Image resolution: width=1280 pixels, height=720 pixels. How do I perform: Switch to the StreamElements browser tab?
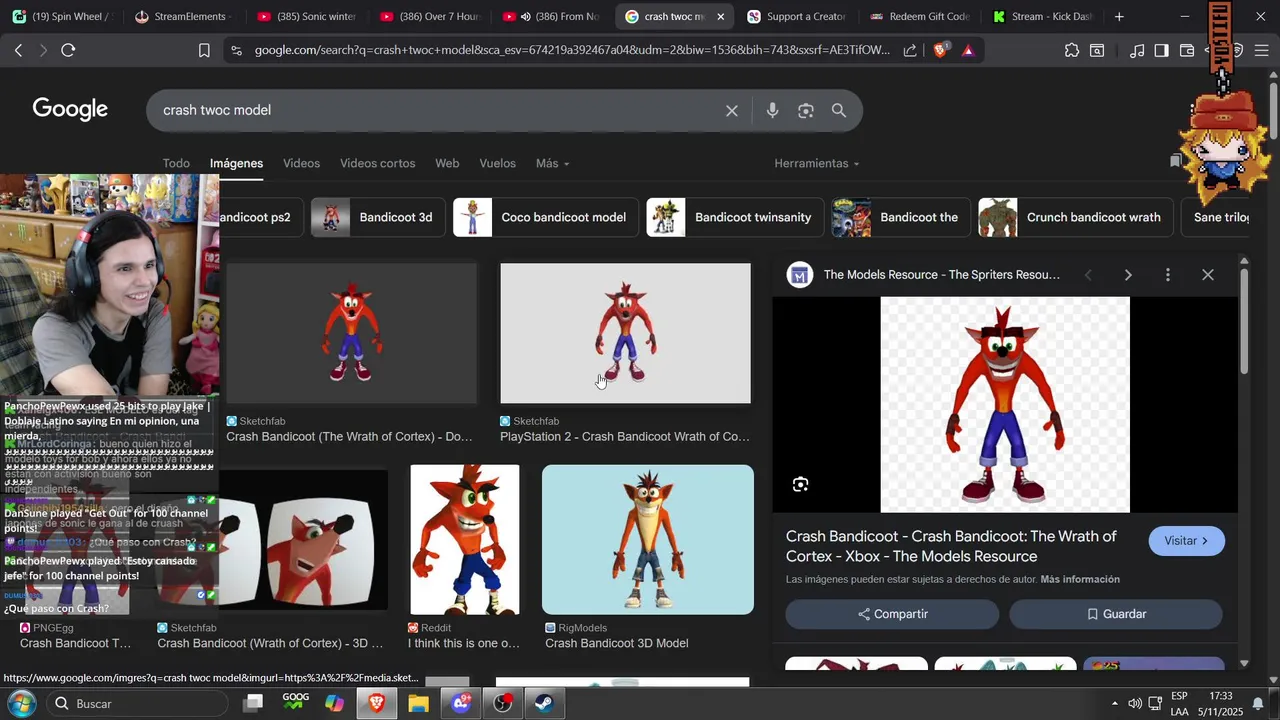click(x=182, y=16)
